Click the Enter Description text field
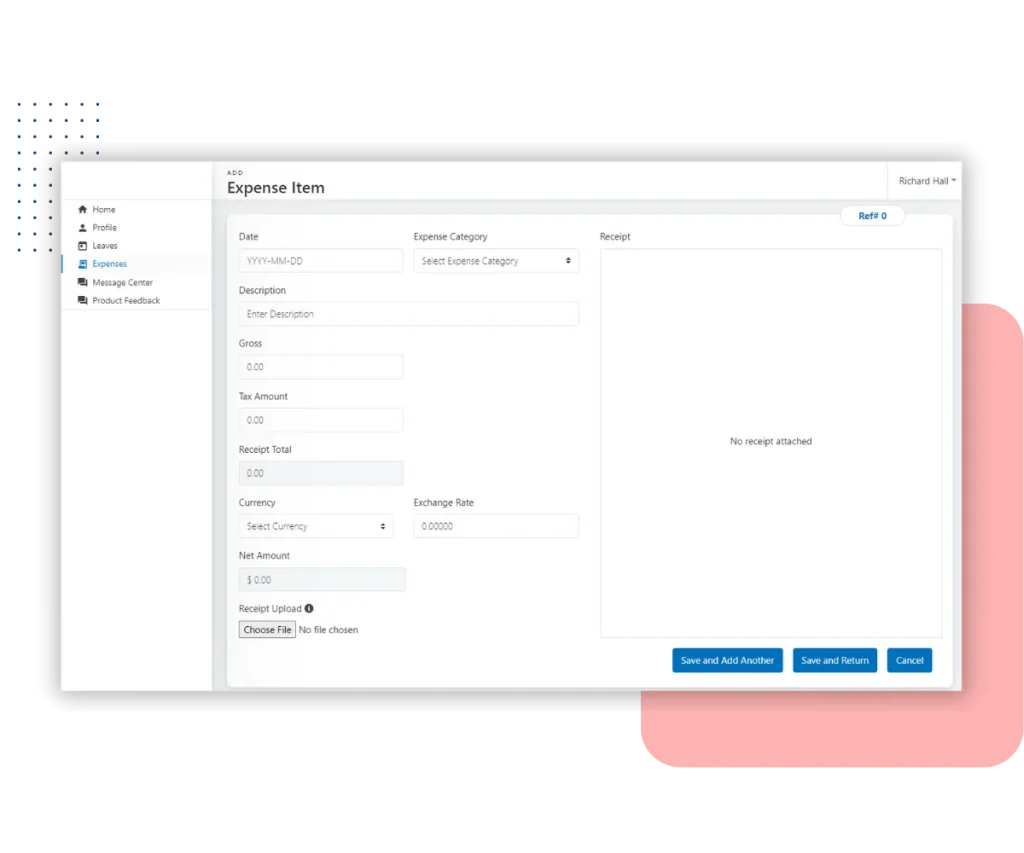 (408, 314)
